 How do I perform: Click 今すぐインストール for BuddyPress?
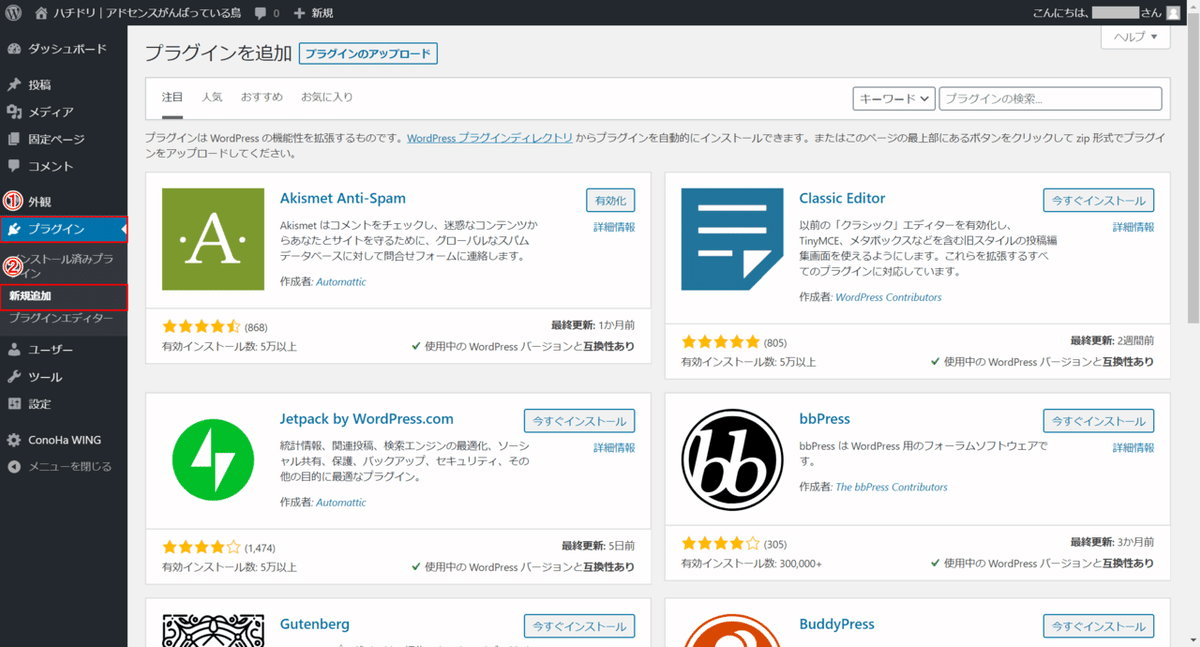point(1099,626)
